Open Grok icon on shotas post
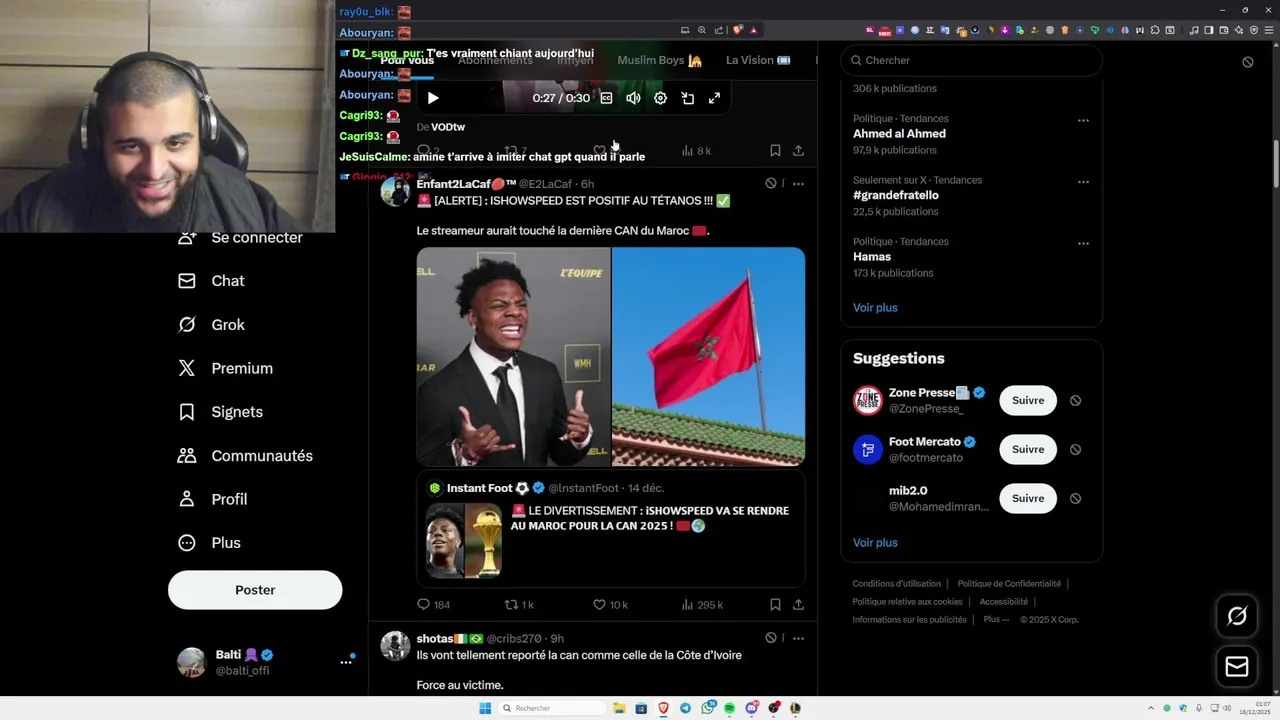This screenshot has width=1280, height=720. point(771,638)
